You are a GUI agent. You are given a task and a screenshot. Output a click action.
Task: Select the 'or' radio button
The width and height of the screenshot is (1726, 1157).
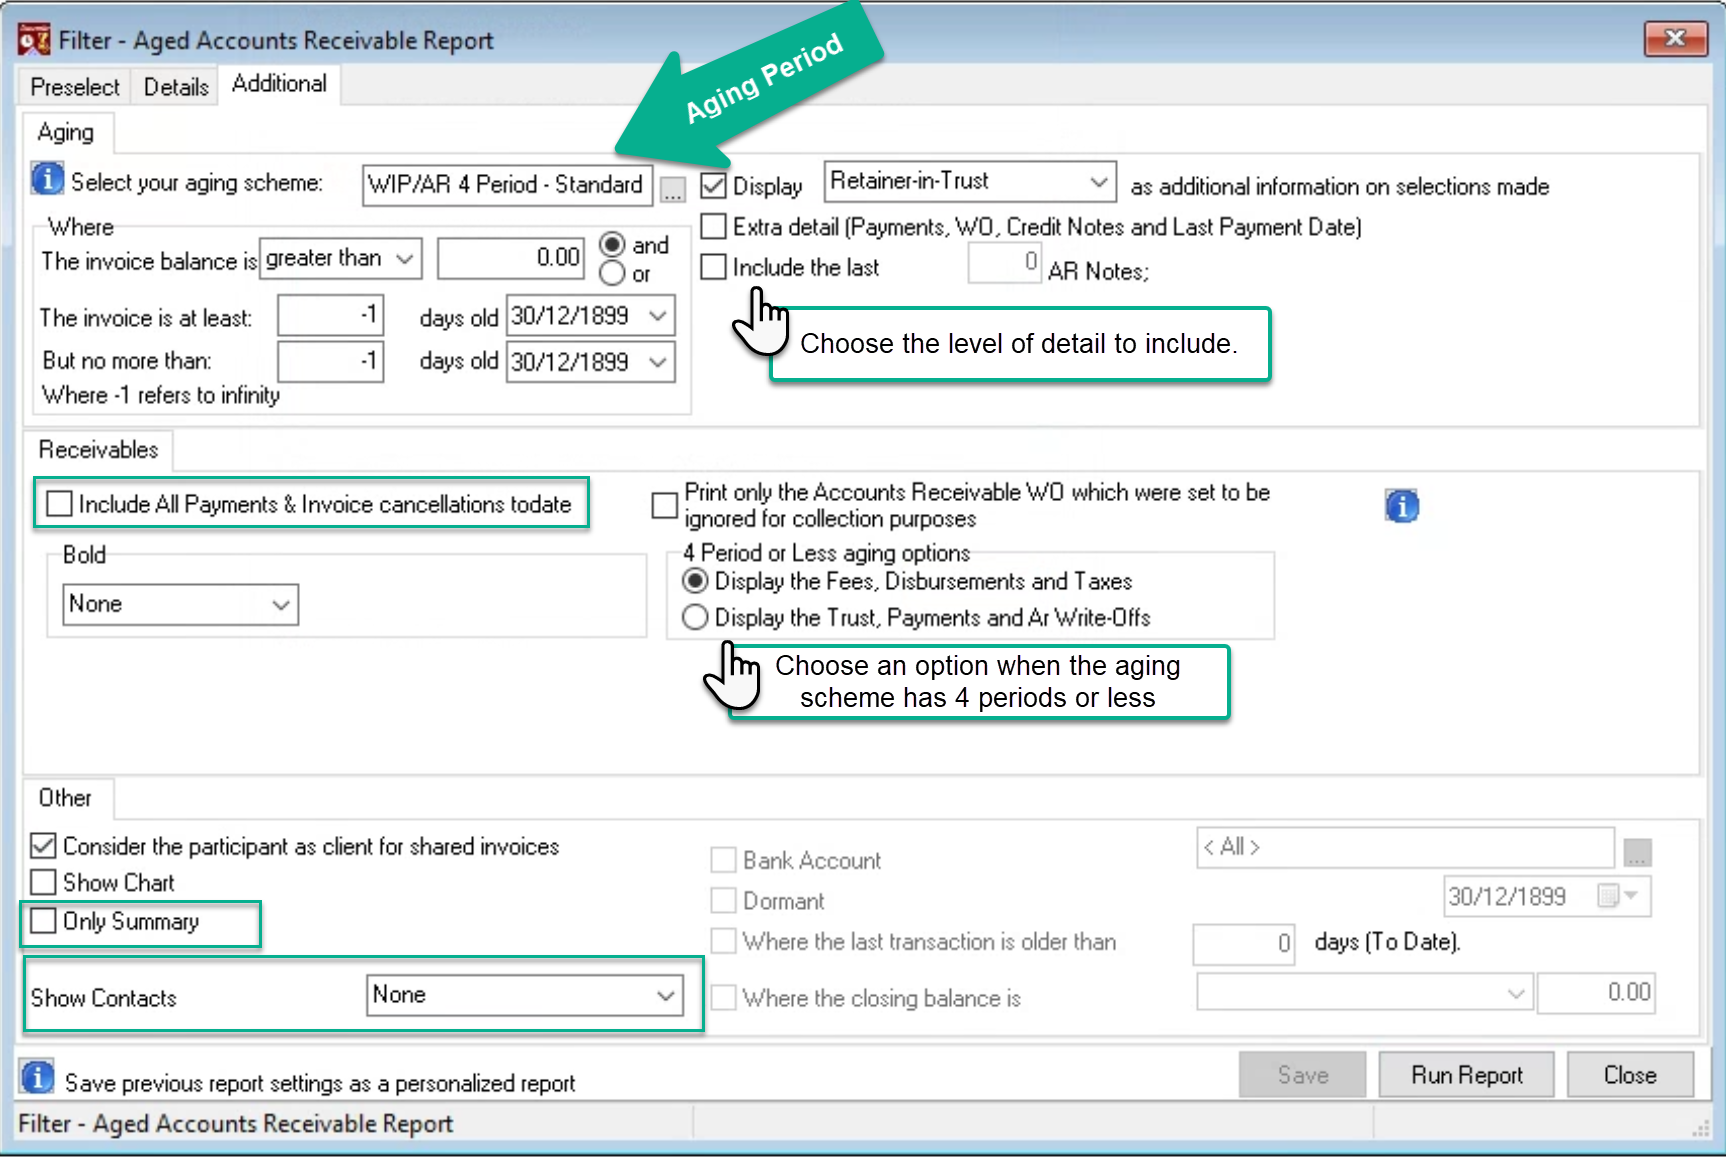[612, 273]
